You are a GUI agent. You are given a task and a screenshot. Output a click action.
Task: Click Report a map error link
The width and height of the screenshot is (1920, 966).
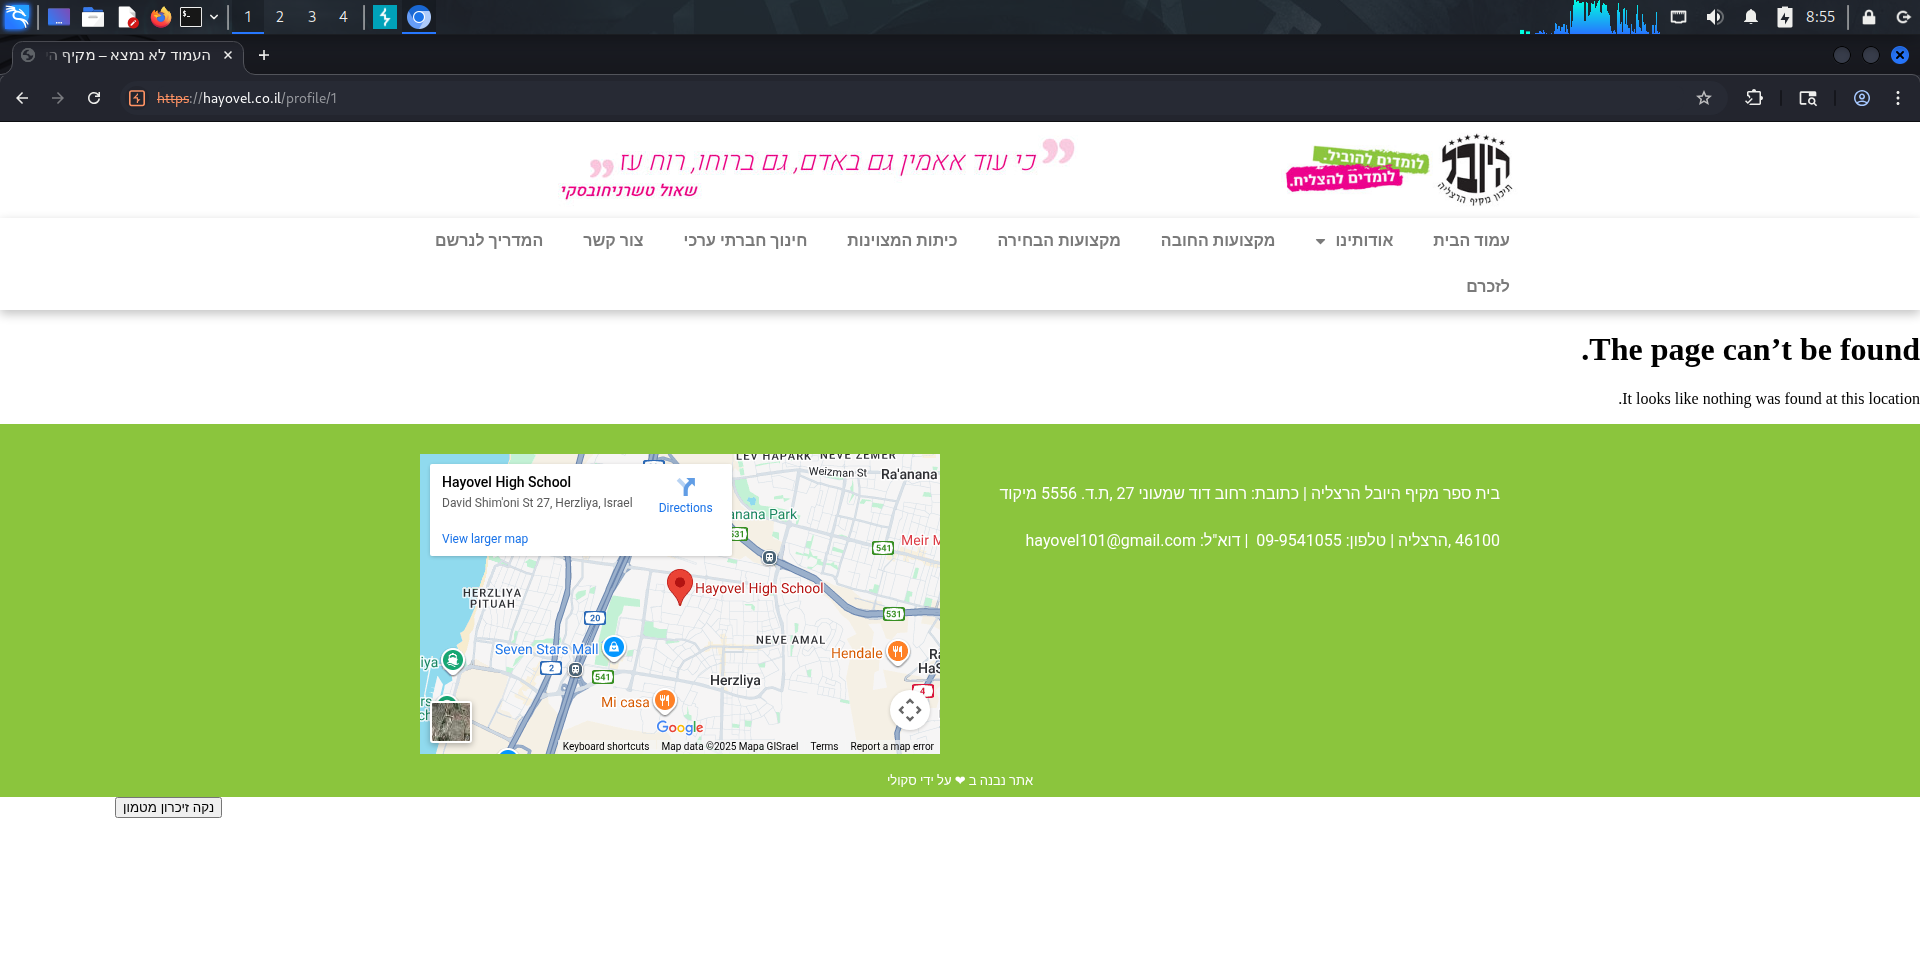(892, 746)
